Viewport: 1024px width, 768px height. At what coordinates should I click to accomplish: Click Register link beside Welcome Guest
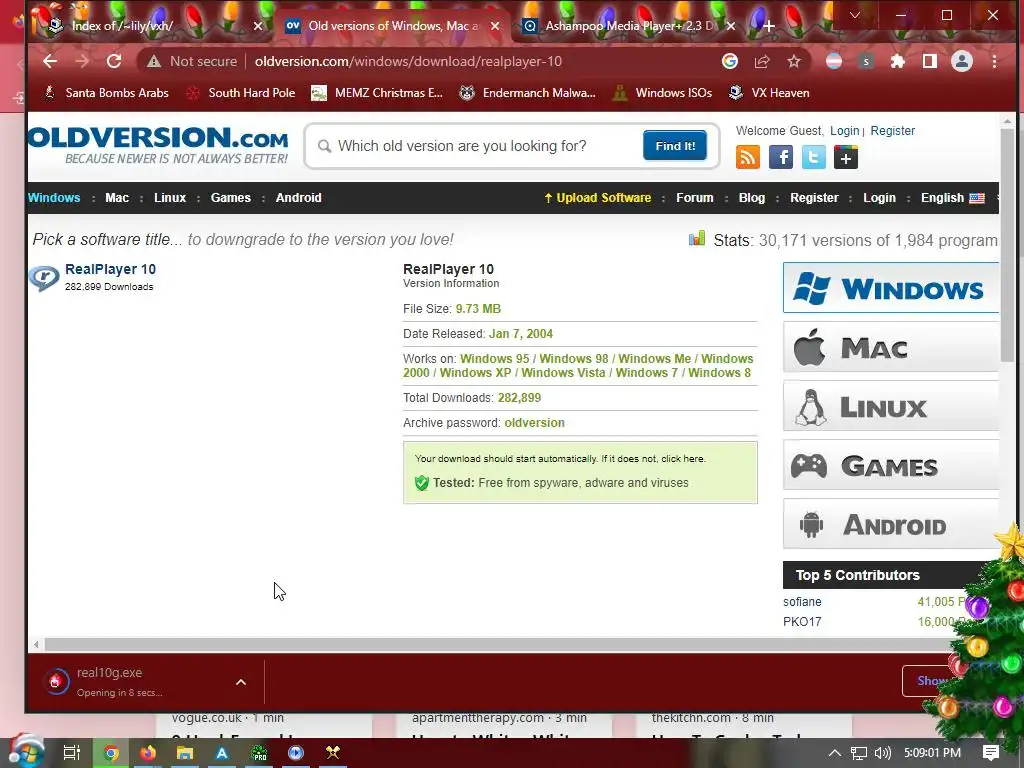point(892,131)
